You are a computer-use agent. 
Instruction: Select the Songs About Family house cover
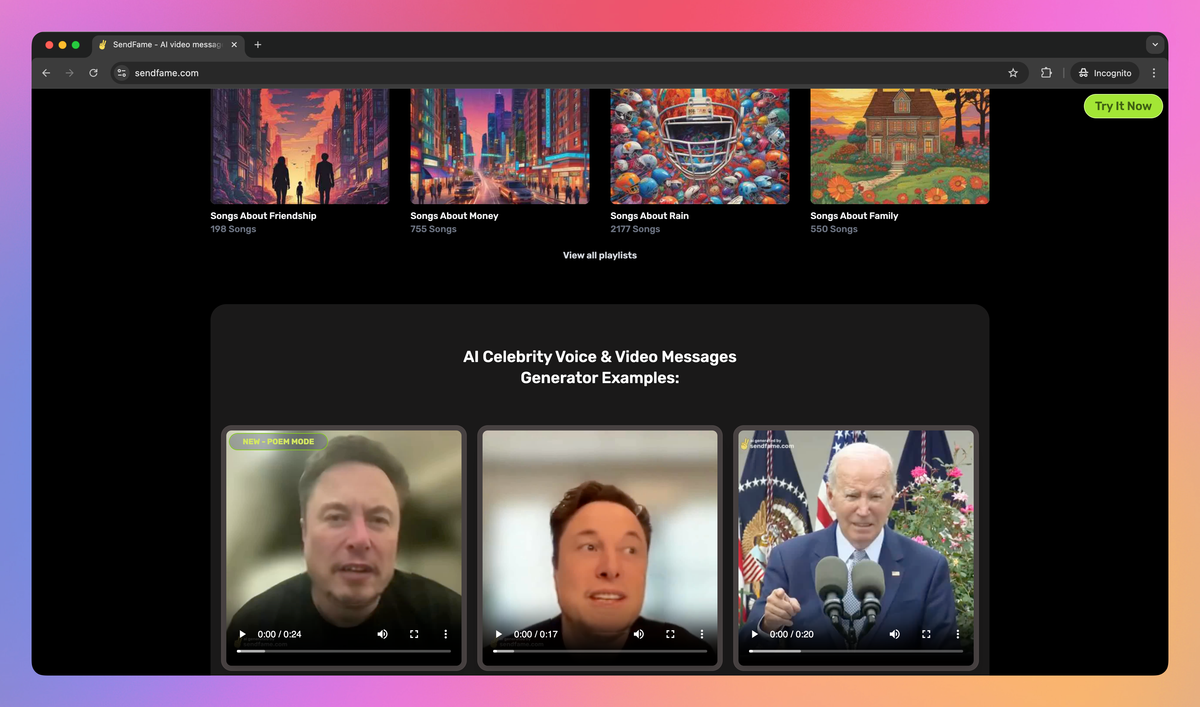click(900, 146)
